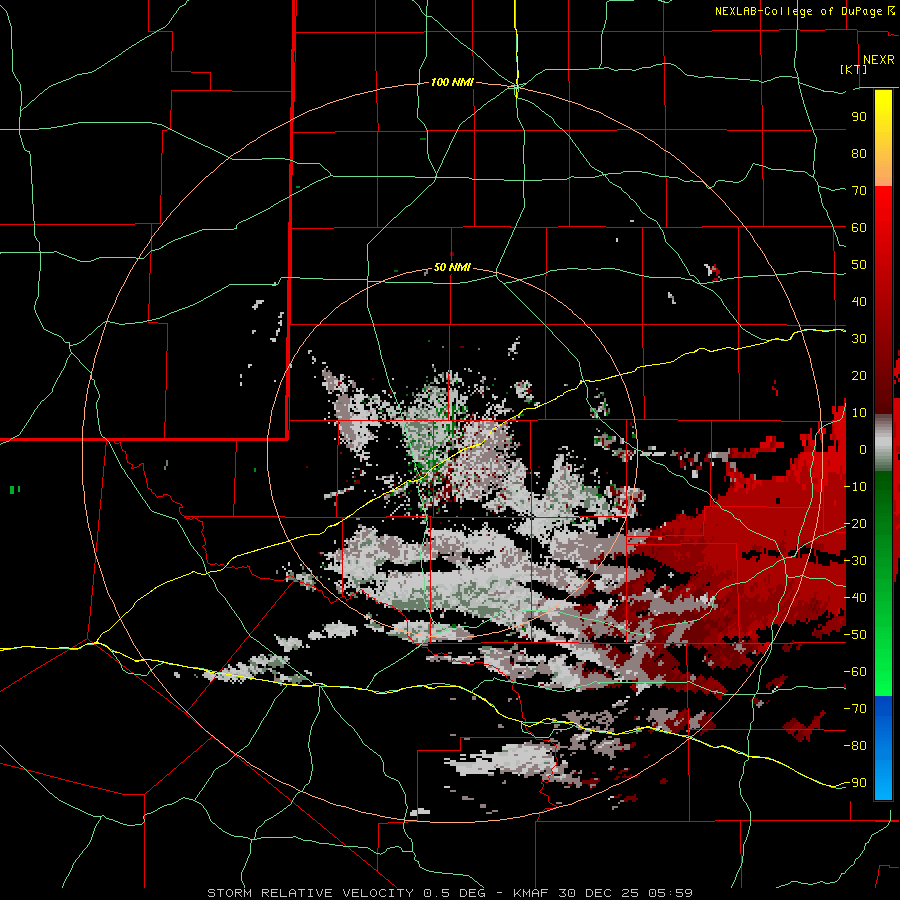Click the 90 value on velocity scale

point(859,117)
